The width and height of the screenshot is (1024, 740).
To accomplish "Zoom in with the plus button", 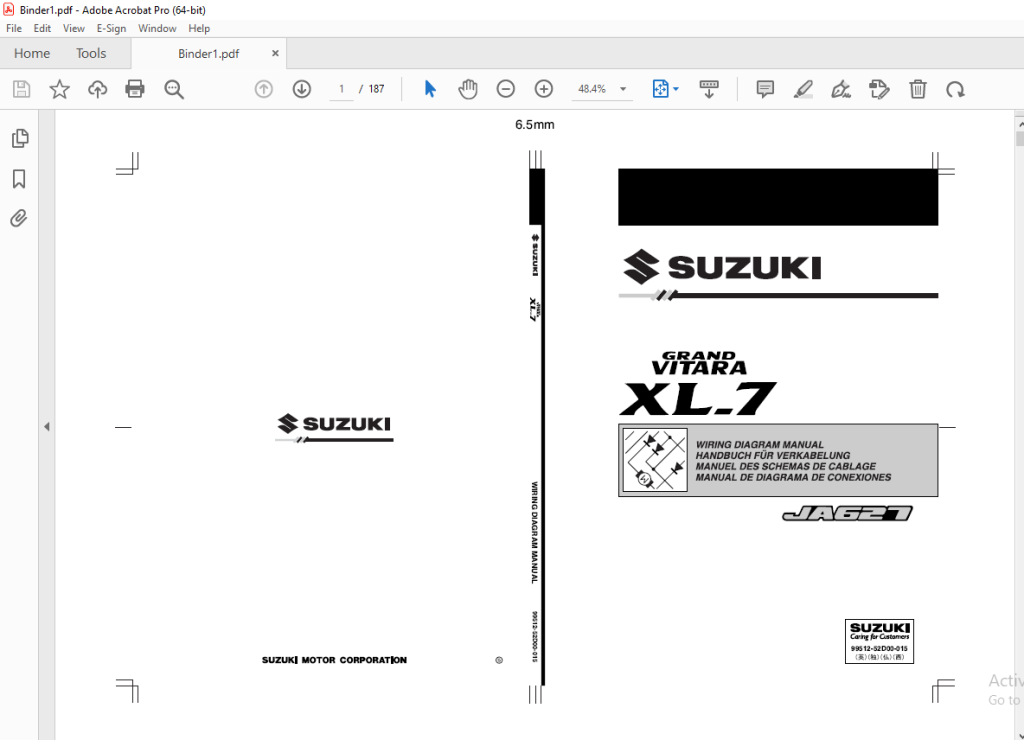I will [x=543, y=89].
